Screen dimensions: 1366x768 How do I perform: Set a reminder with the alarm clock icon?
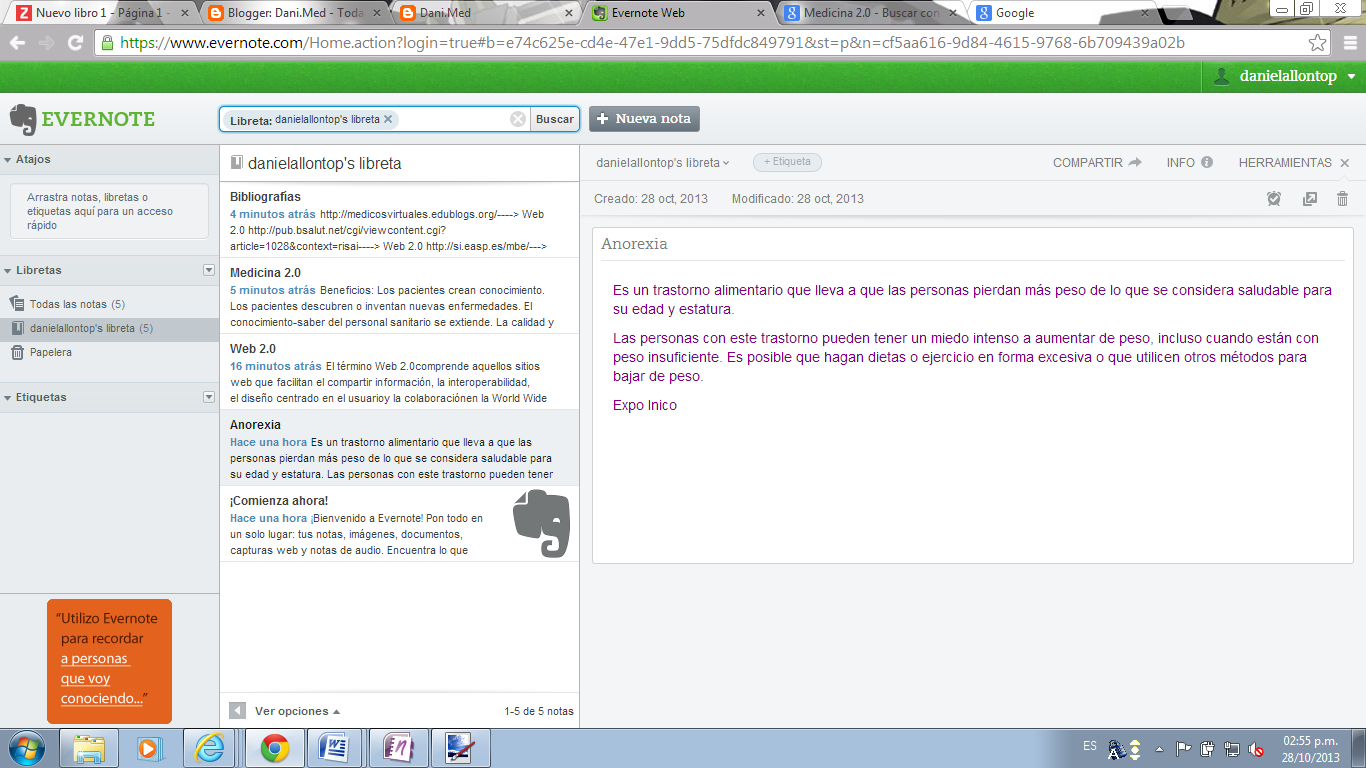coord(1274,199)
